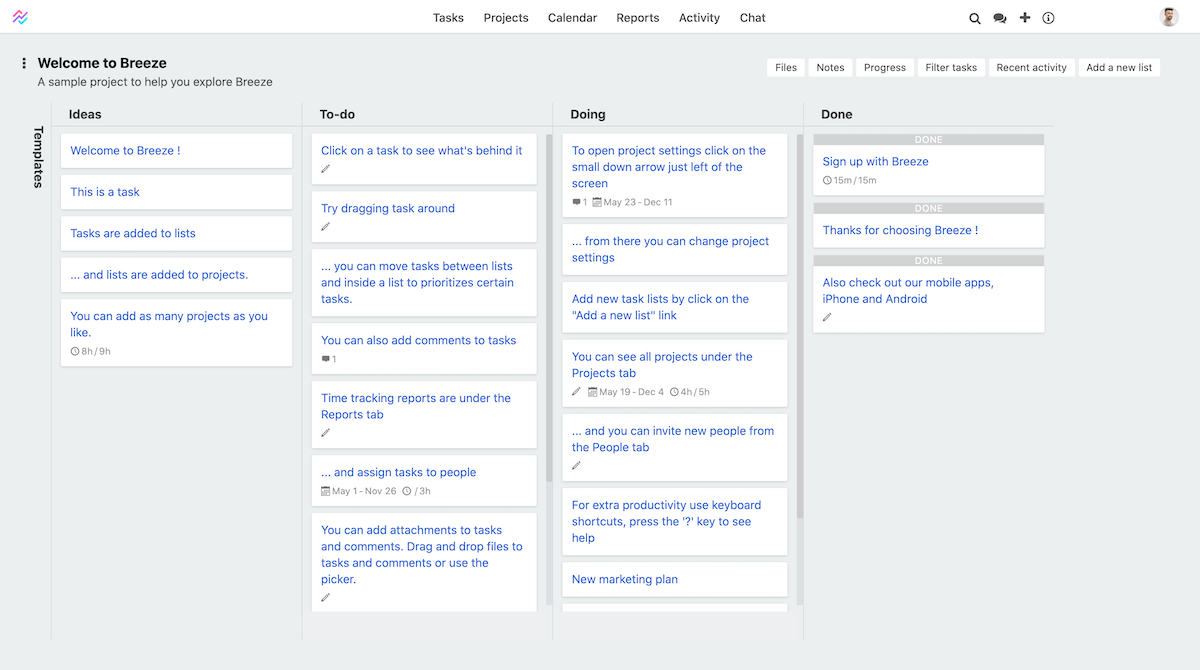This screenshot has width=1200, height=670.
Task: Click the plus icon in top bar
Action: point(1025,18)
